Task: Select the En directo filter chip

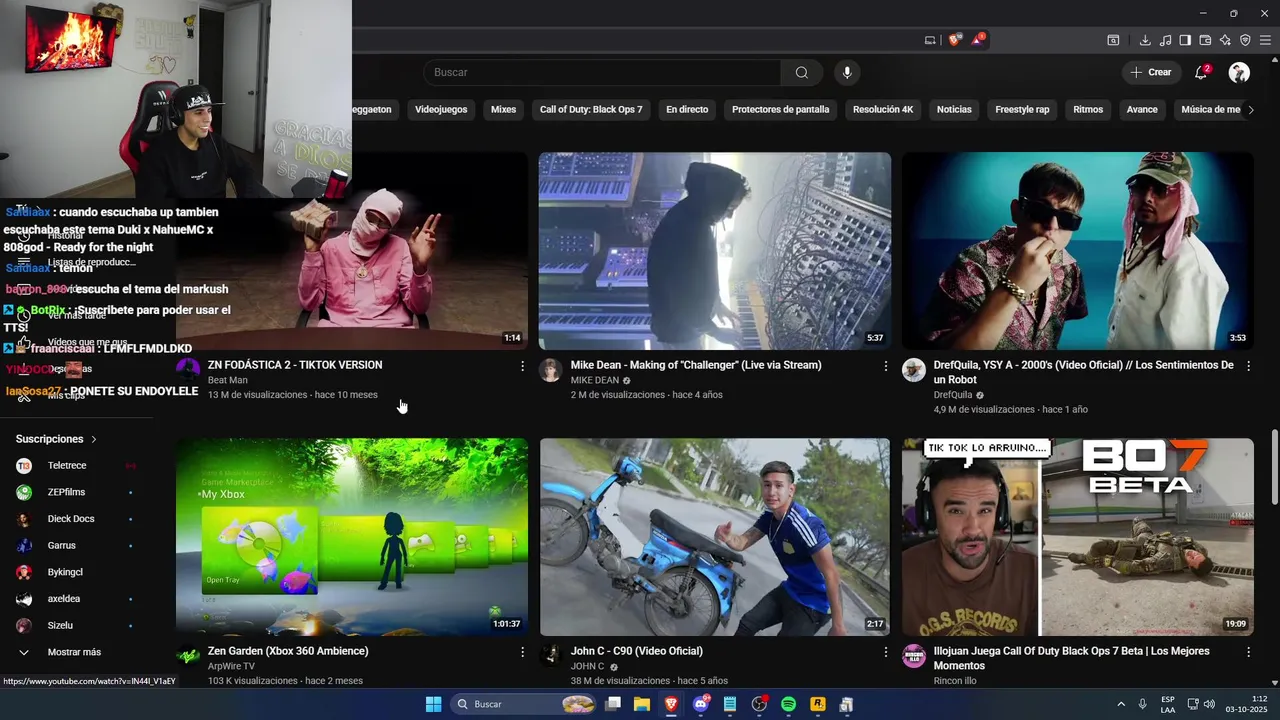Action: tap(687, 110)
